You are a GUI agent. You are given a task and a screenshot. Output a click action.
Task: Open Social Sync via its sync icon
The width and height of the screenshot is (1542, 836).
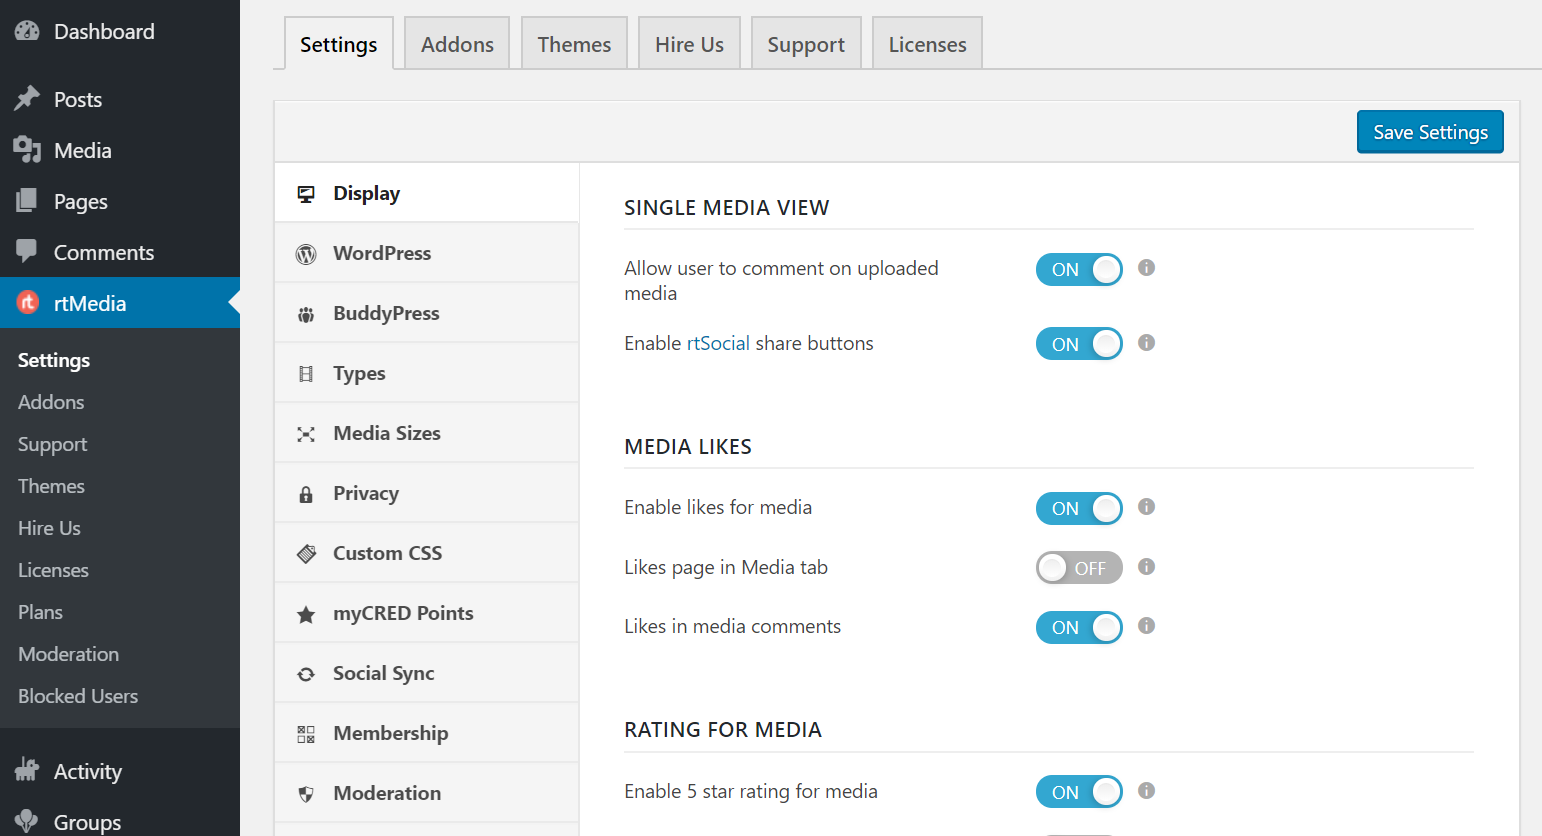click(306, 673)
